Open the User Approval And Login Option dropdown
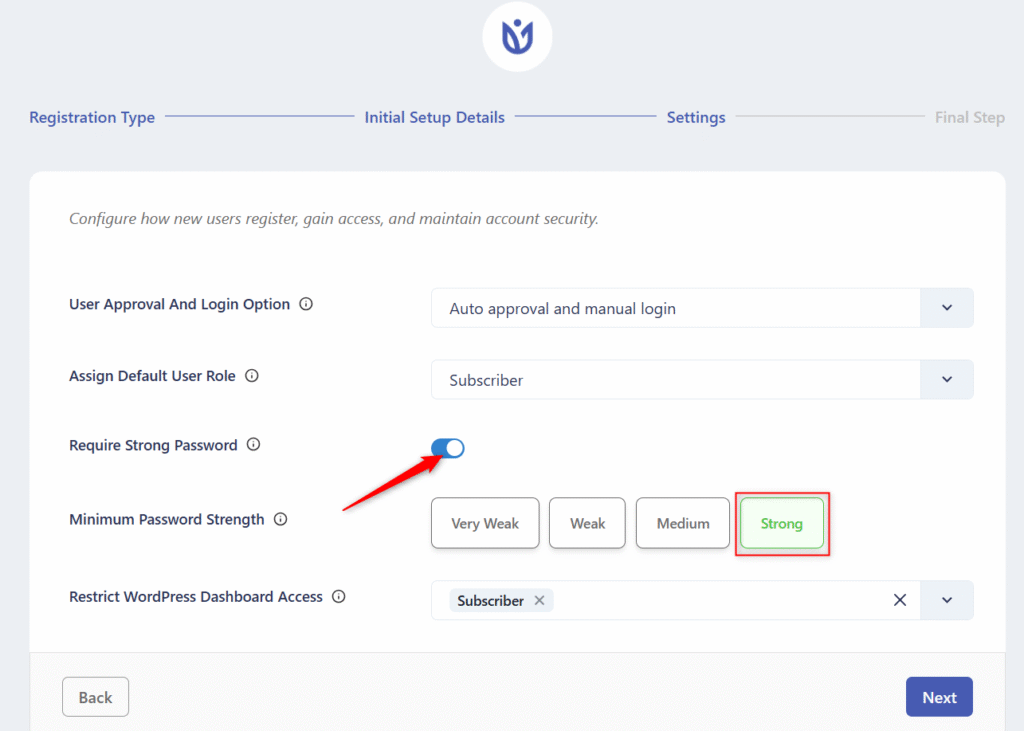This screenshot has width=1024, height=731. click(946, 308)
